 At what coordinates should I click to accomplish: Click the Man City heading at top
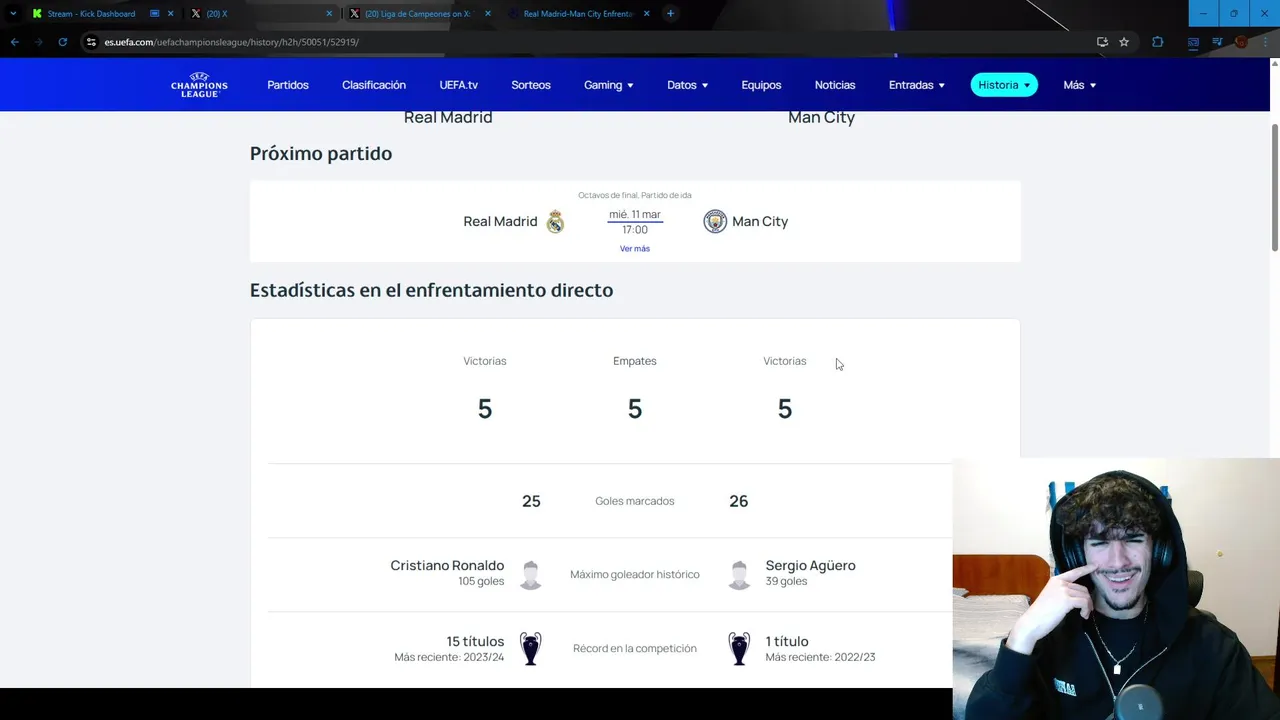click(821, 117)
